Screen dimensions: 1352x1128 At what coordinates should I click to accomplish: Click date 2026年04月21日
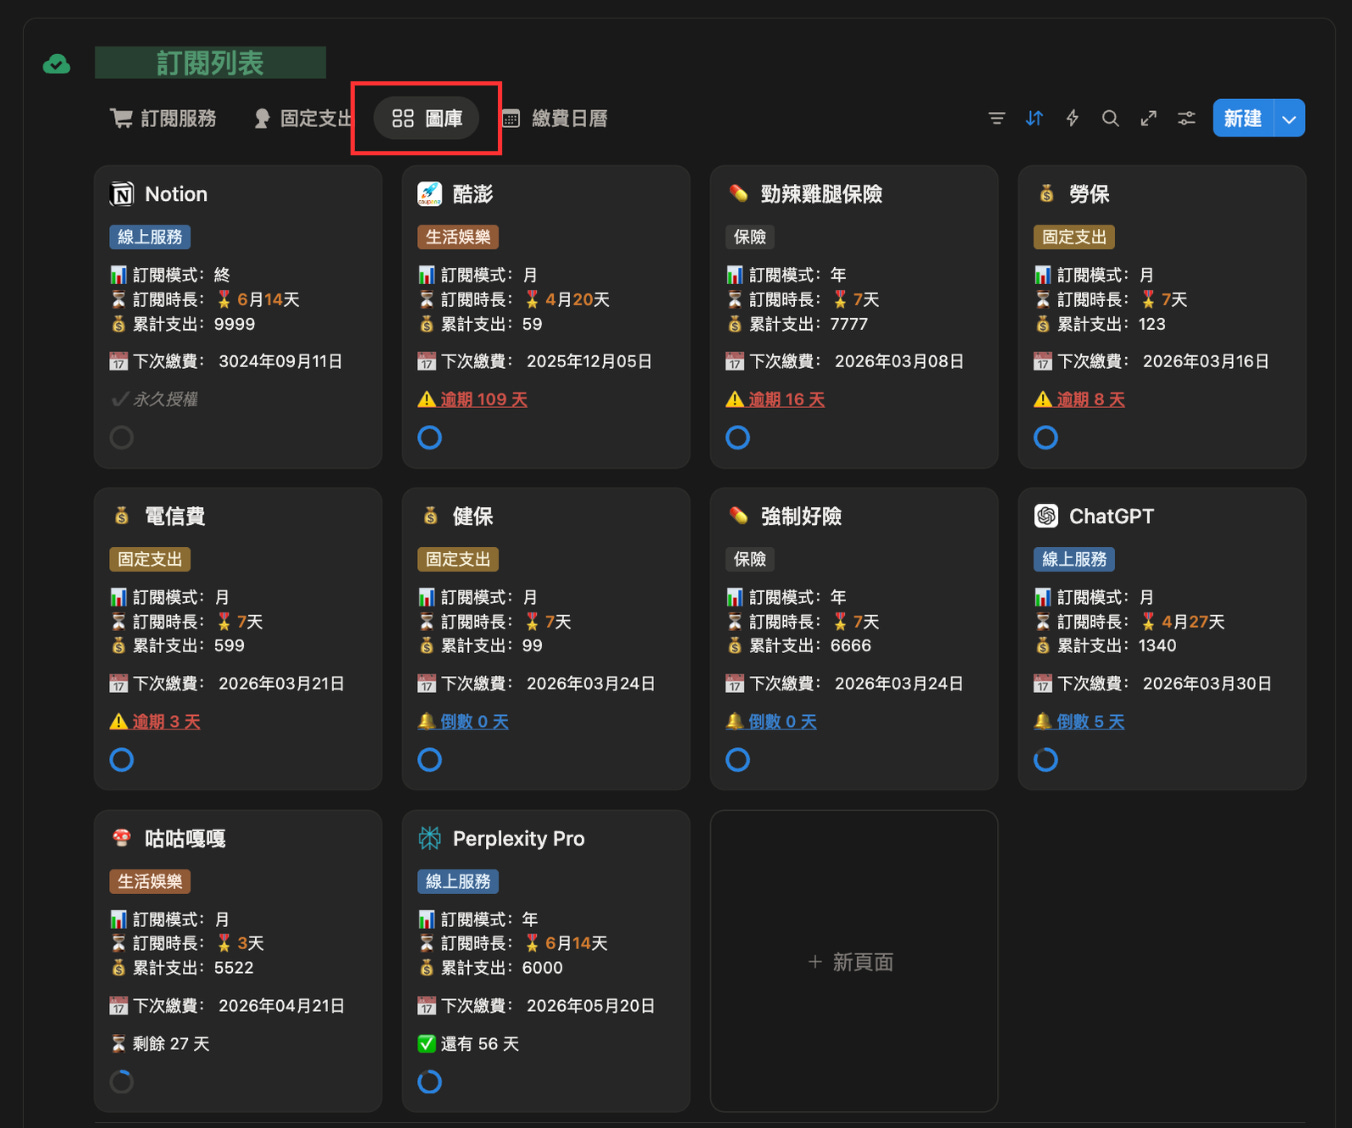click(281, 1005)
